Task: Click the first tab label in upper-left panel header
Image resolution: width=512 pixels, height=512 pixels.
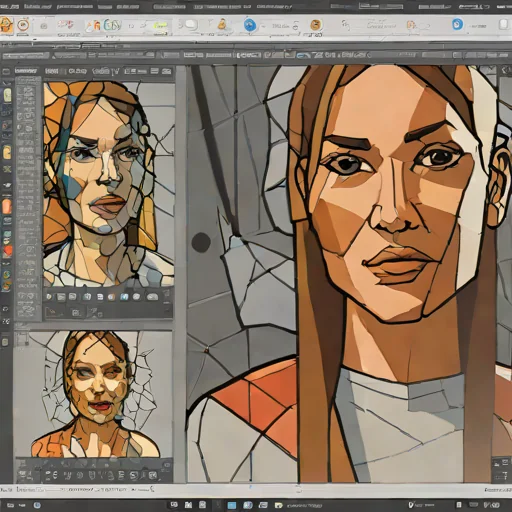Action: (26, 71)
